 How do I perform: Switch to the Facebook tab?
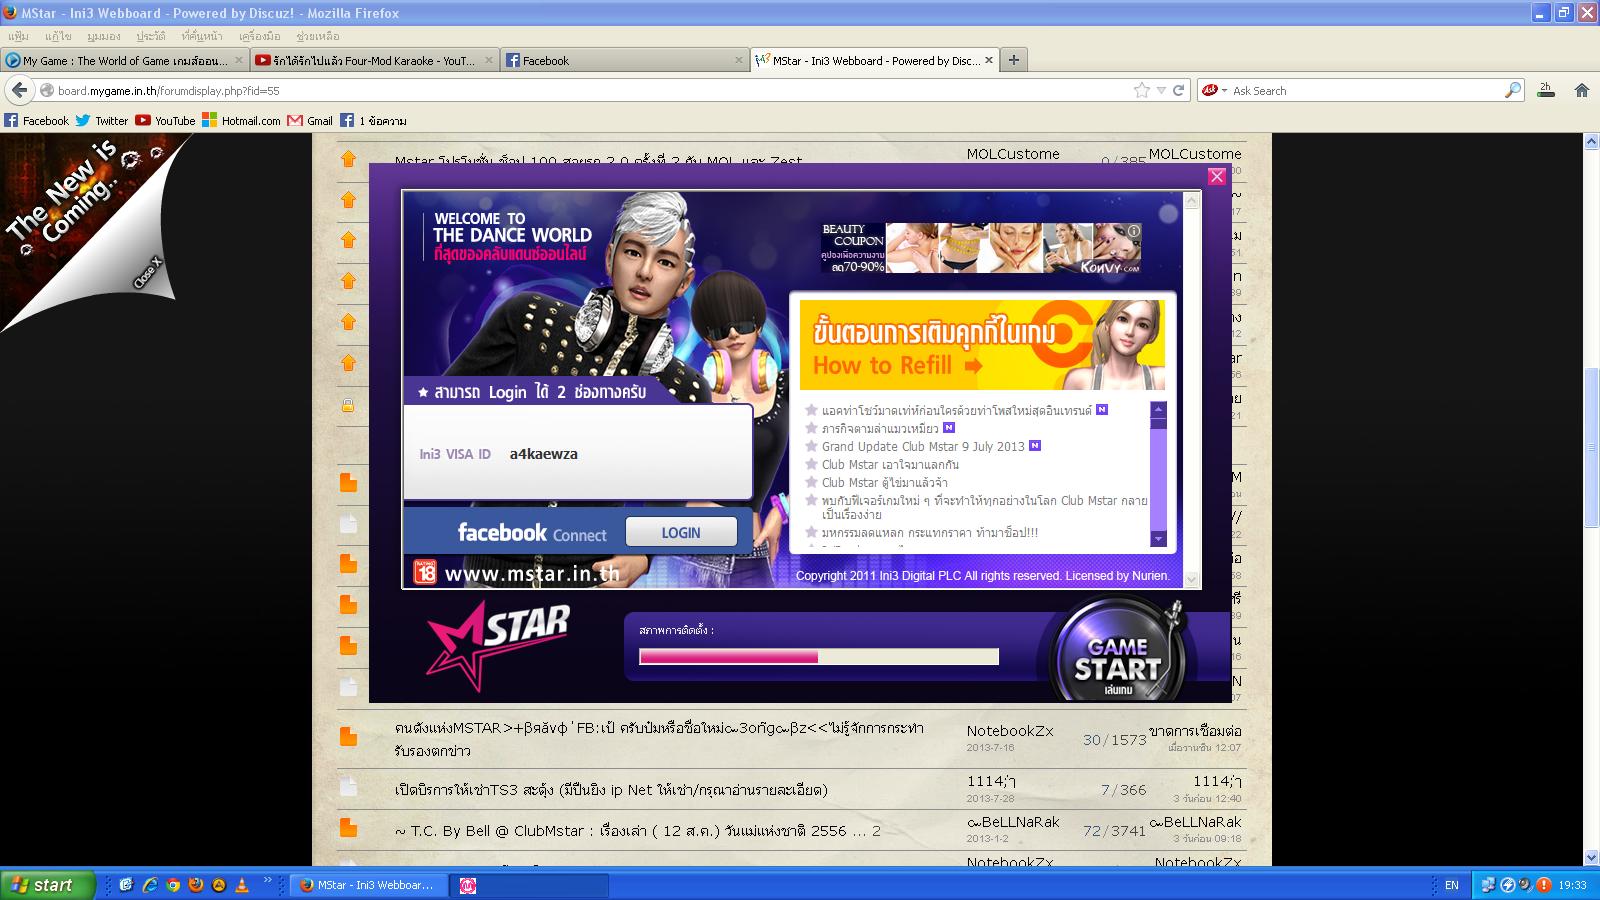(625, 60)
